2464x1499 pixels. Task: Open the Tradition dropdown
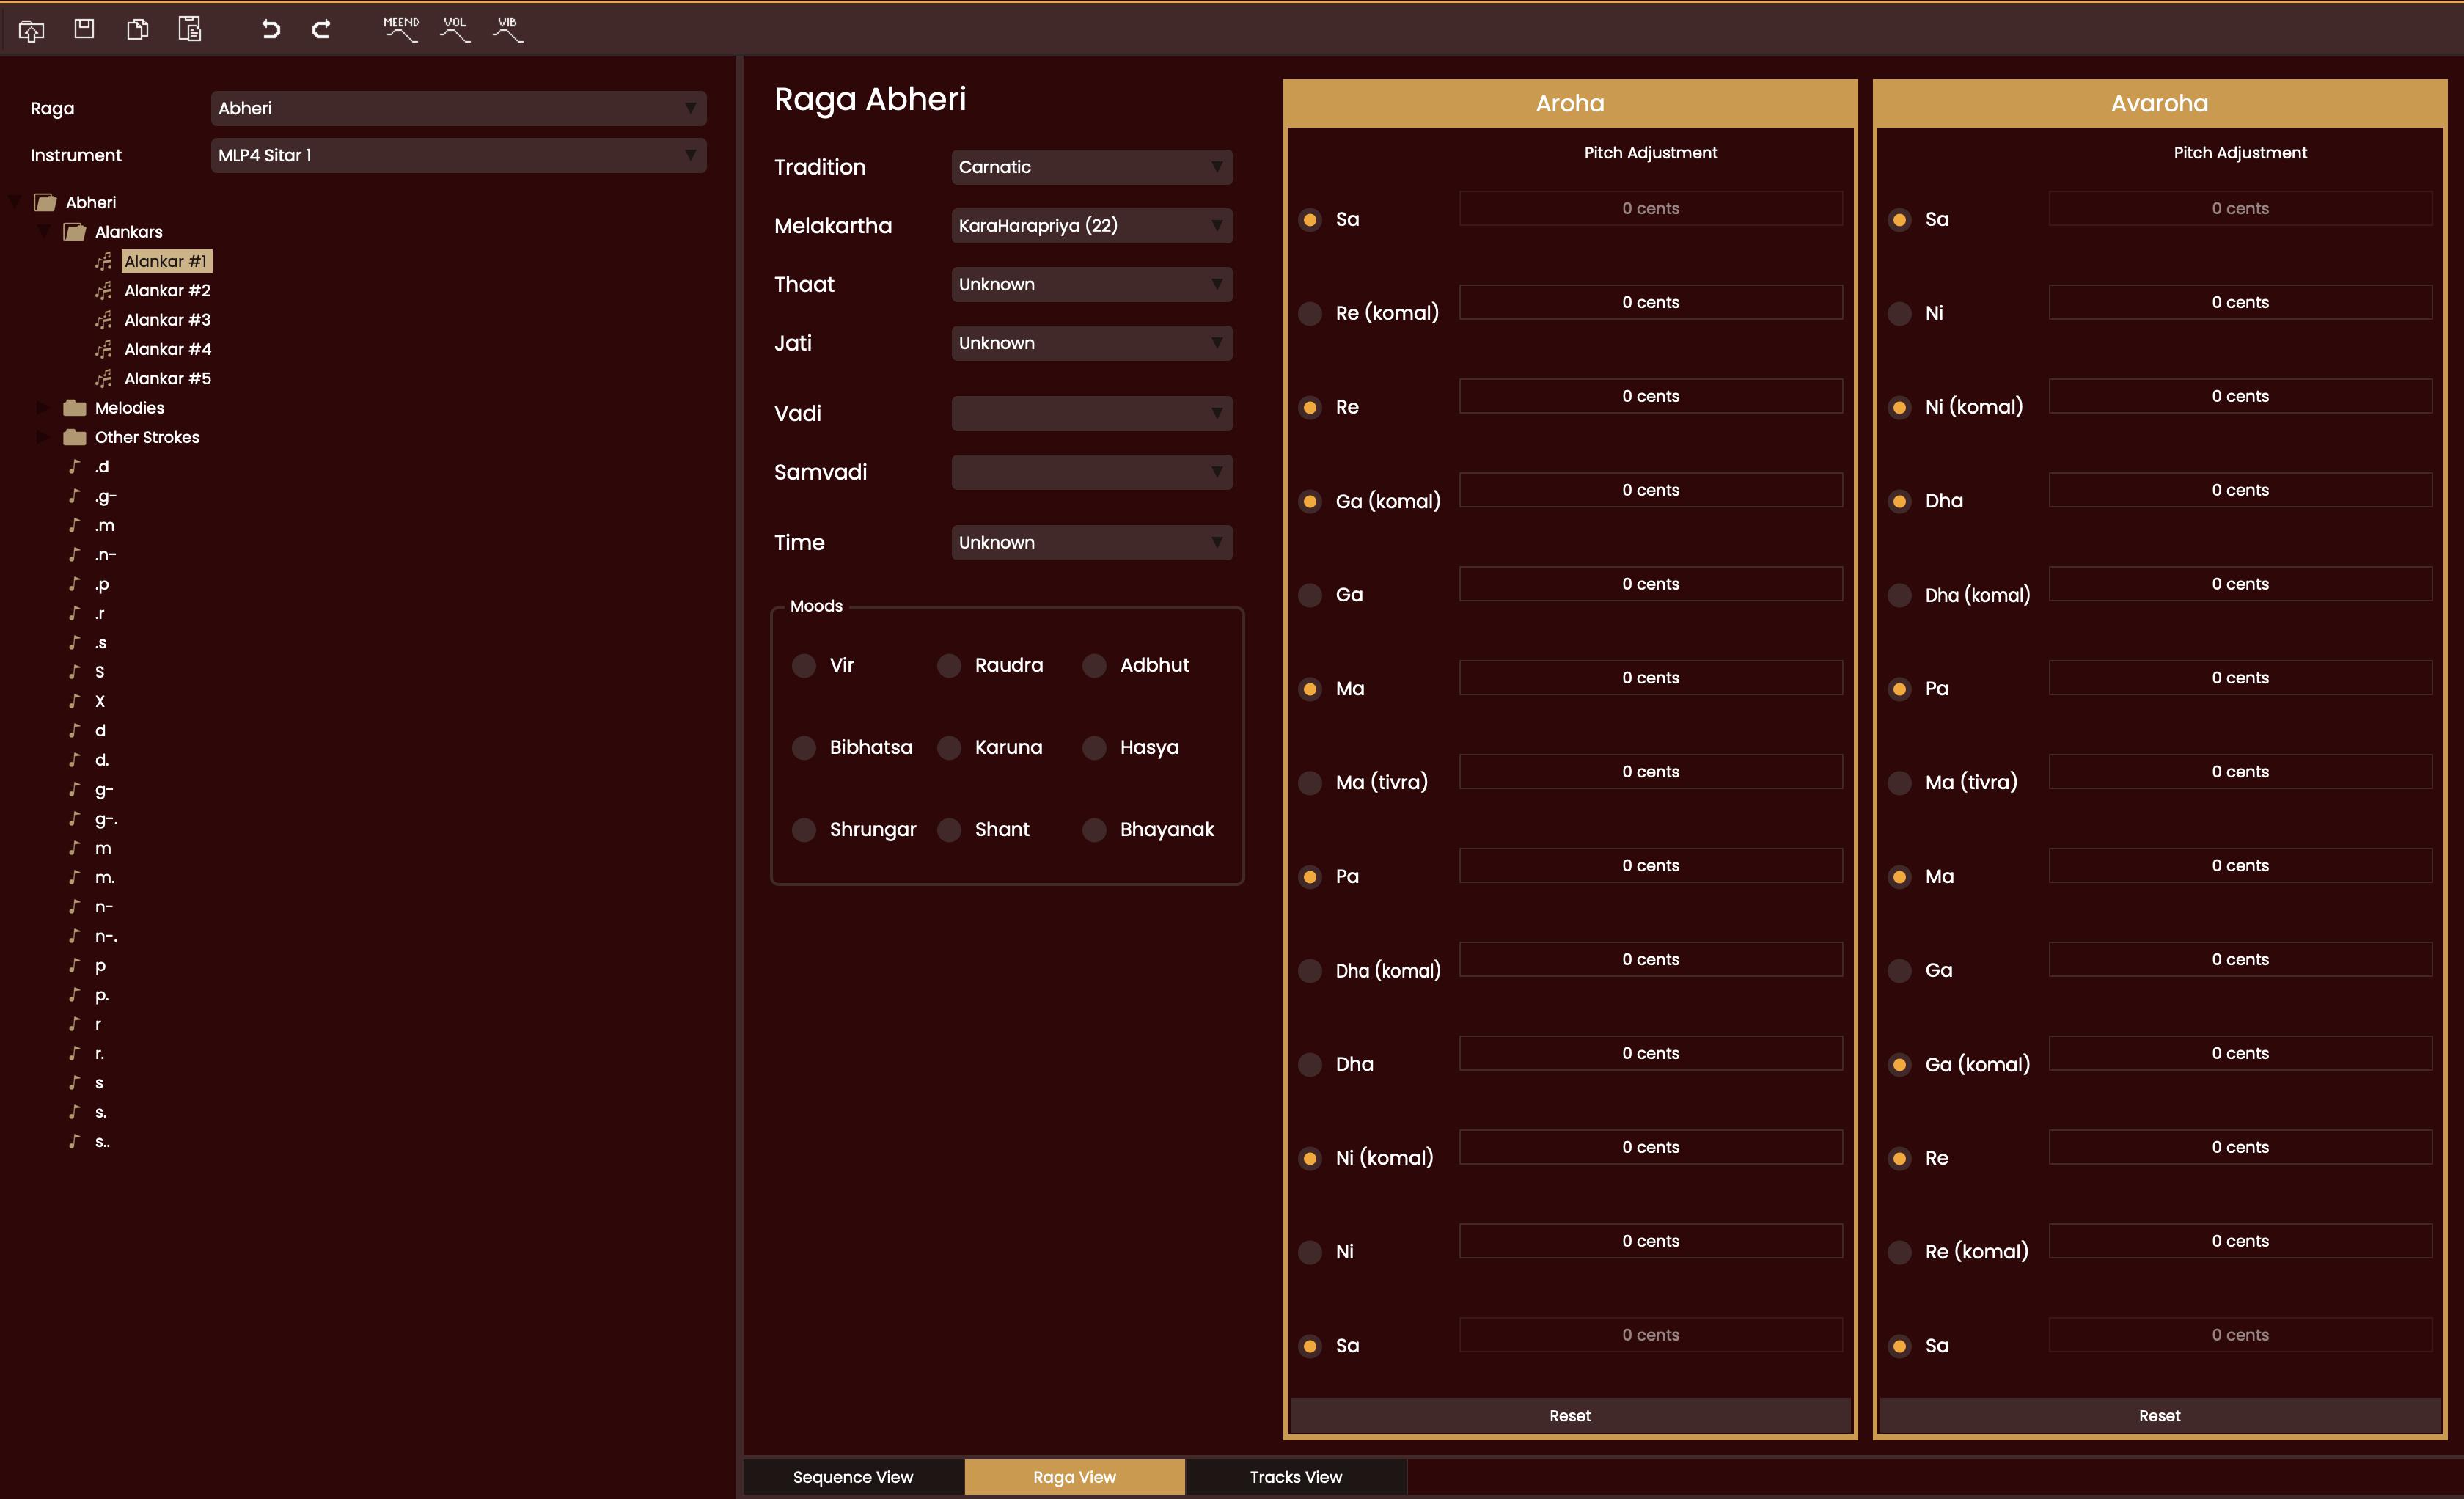[1092, 167]
